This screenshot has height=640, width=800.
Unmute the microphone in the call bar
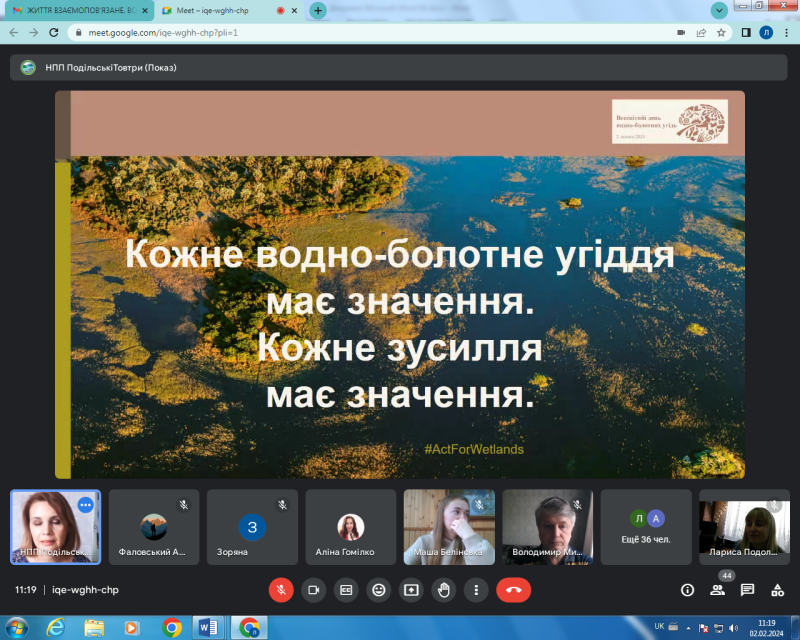tap(281, 590)
